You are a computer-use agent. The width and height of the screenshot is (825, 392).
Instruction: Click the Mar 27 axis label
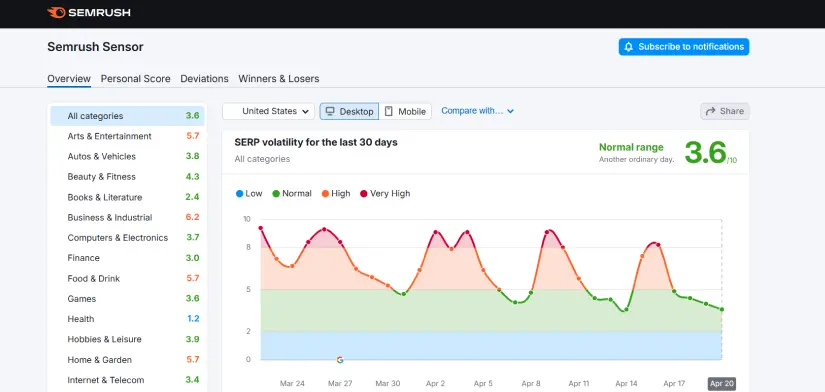pos(340,384)
